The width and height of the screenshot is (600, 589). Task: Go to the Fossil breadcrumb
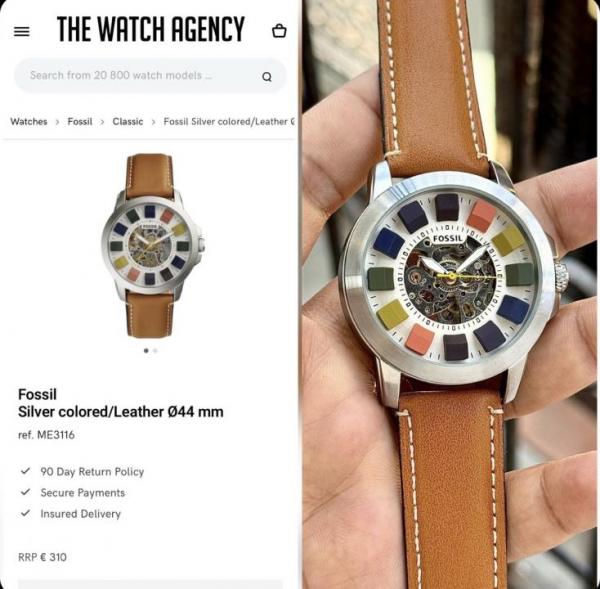tap(80, 122)
